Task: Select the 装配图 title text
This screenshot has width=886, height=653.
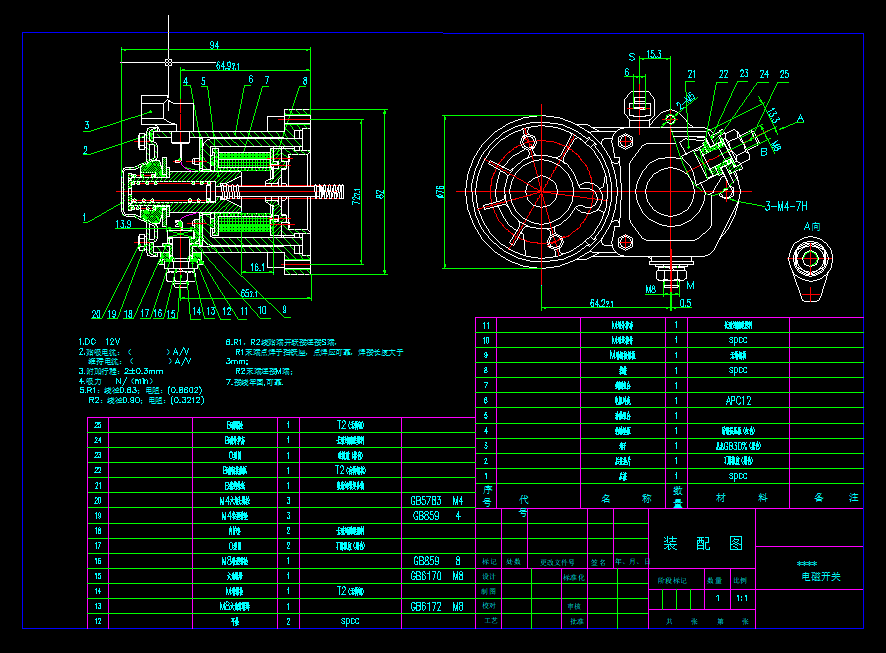Action: point(703,540)
